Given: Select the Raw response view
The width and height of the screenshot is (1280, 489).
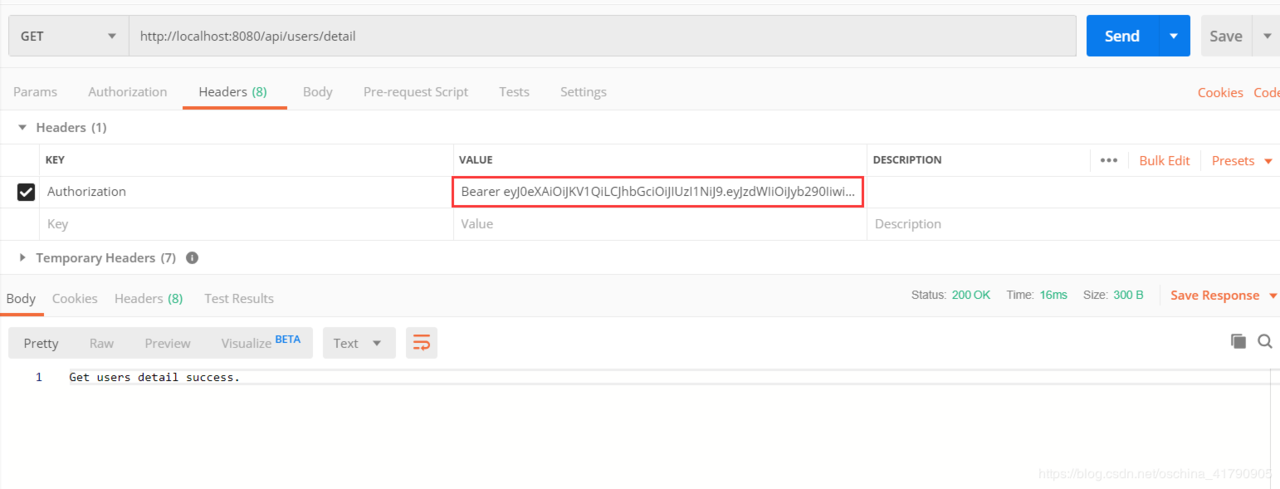Looking at the screenshot, I should tap(102, 343).
